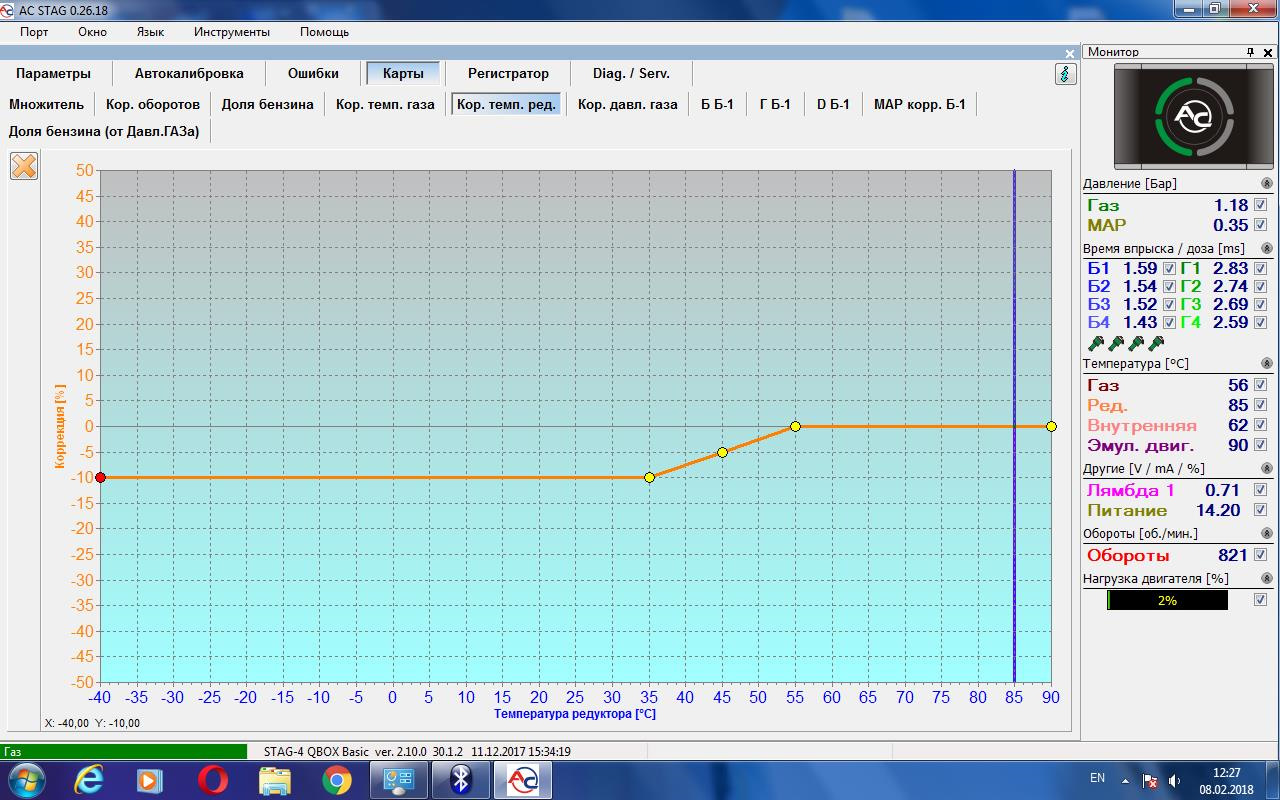Image resolution: width=1280 pixels, height=800 pixels.
Task: Toggle the Лямбда 1 checkbox
Action: (x=1260, y=490)
